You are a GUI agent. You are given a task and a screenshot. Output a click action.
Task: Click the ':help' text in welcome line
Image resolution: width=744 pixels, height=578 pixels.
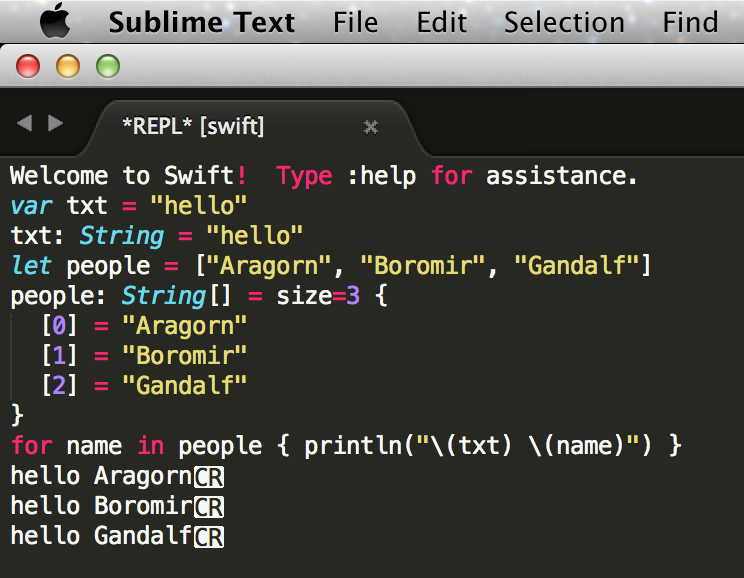(382, 176)
